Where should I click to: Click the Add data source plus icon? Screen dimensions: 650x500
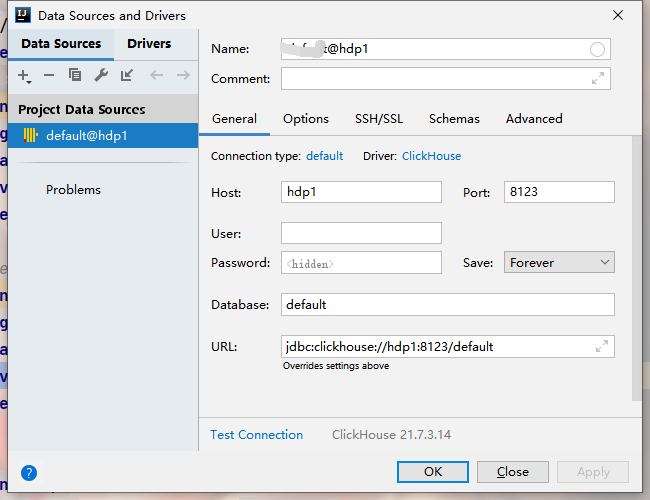tap(24, 75)
